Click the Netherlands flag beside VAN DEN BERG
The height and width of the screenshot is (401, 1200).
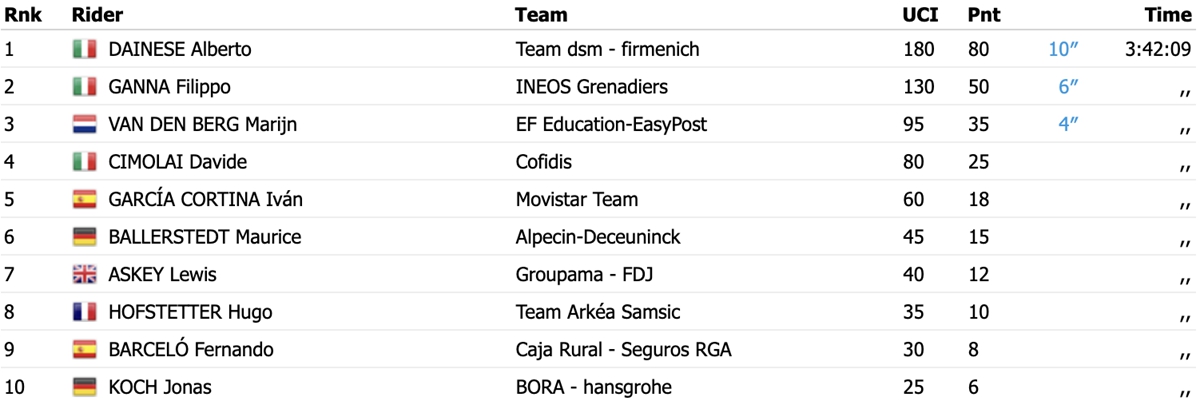pos(85,125)
